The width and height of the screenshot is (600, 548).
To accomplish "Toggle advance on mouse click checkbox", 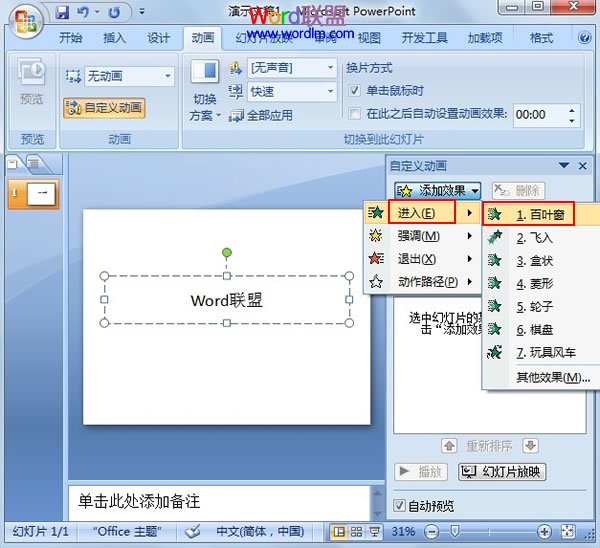I will [354, 91].
